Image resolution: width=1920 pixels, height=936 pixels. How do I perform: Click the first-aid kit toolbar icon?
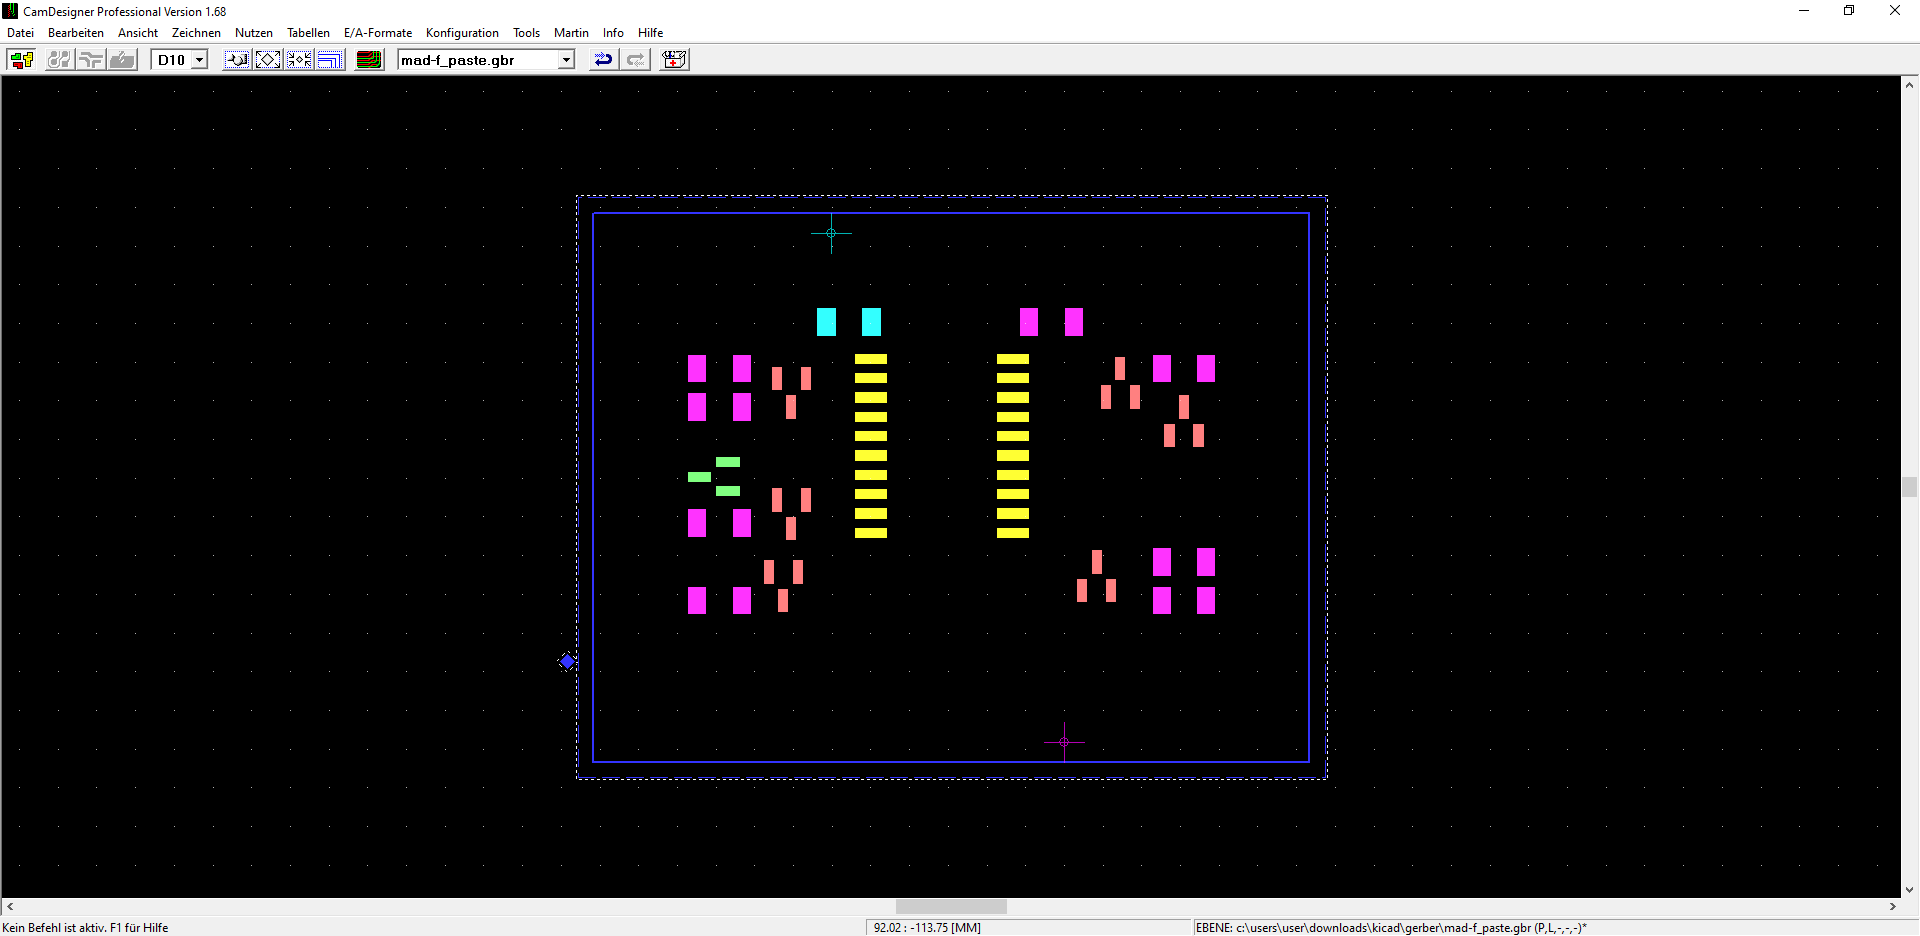pyautogui.click(x=675, y=60)
